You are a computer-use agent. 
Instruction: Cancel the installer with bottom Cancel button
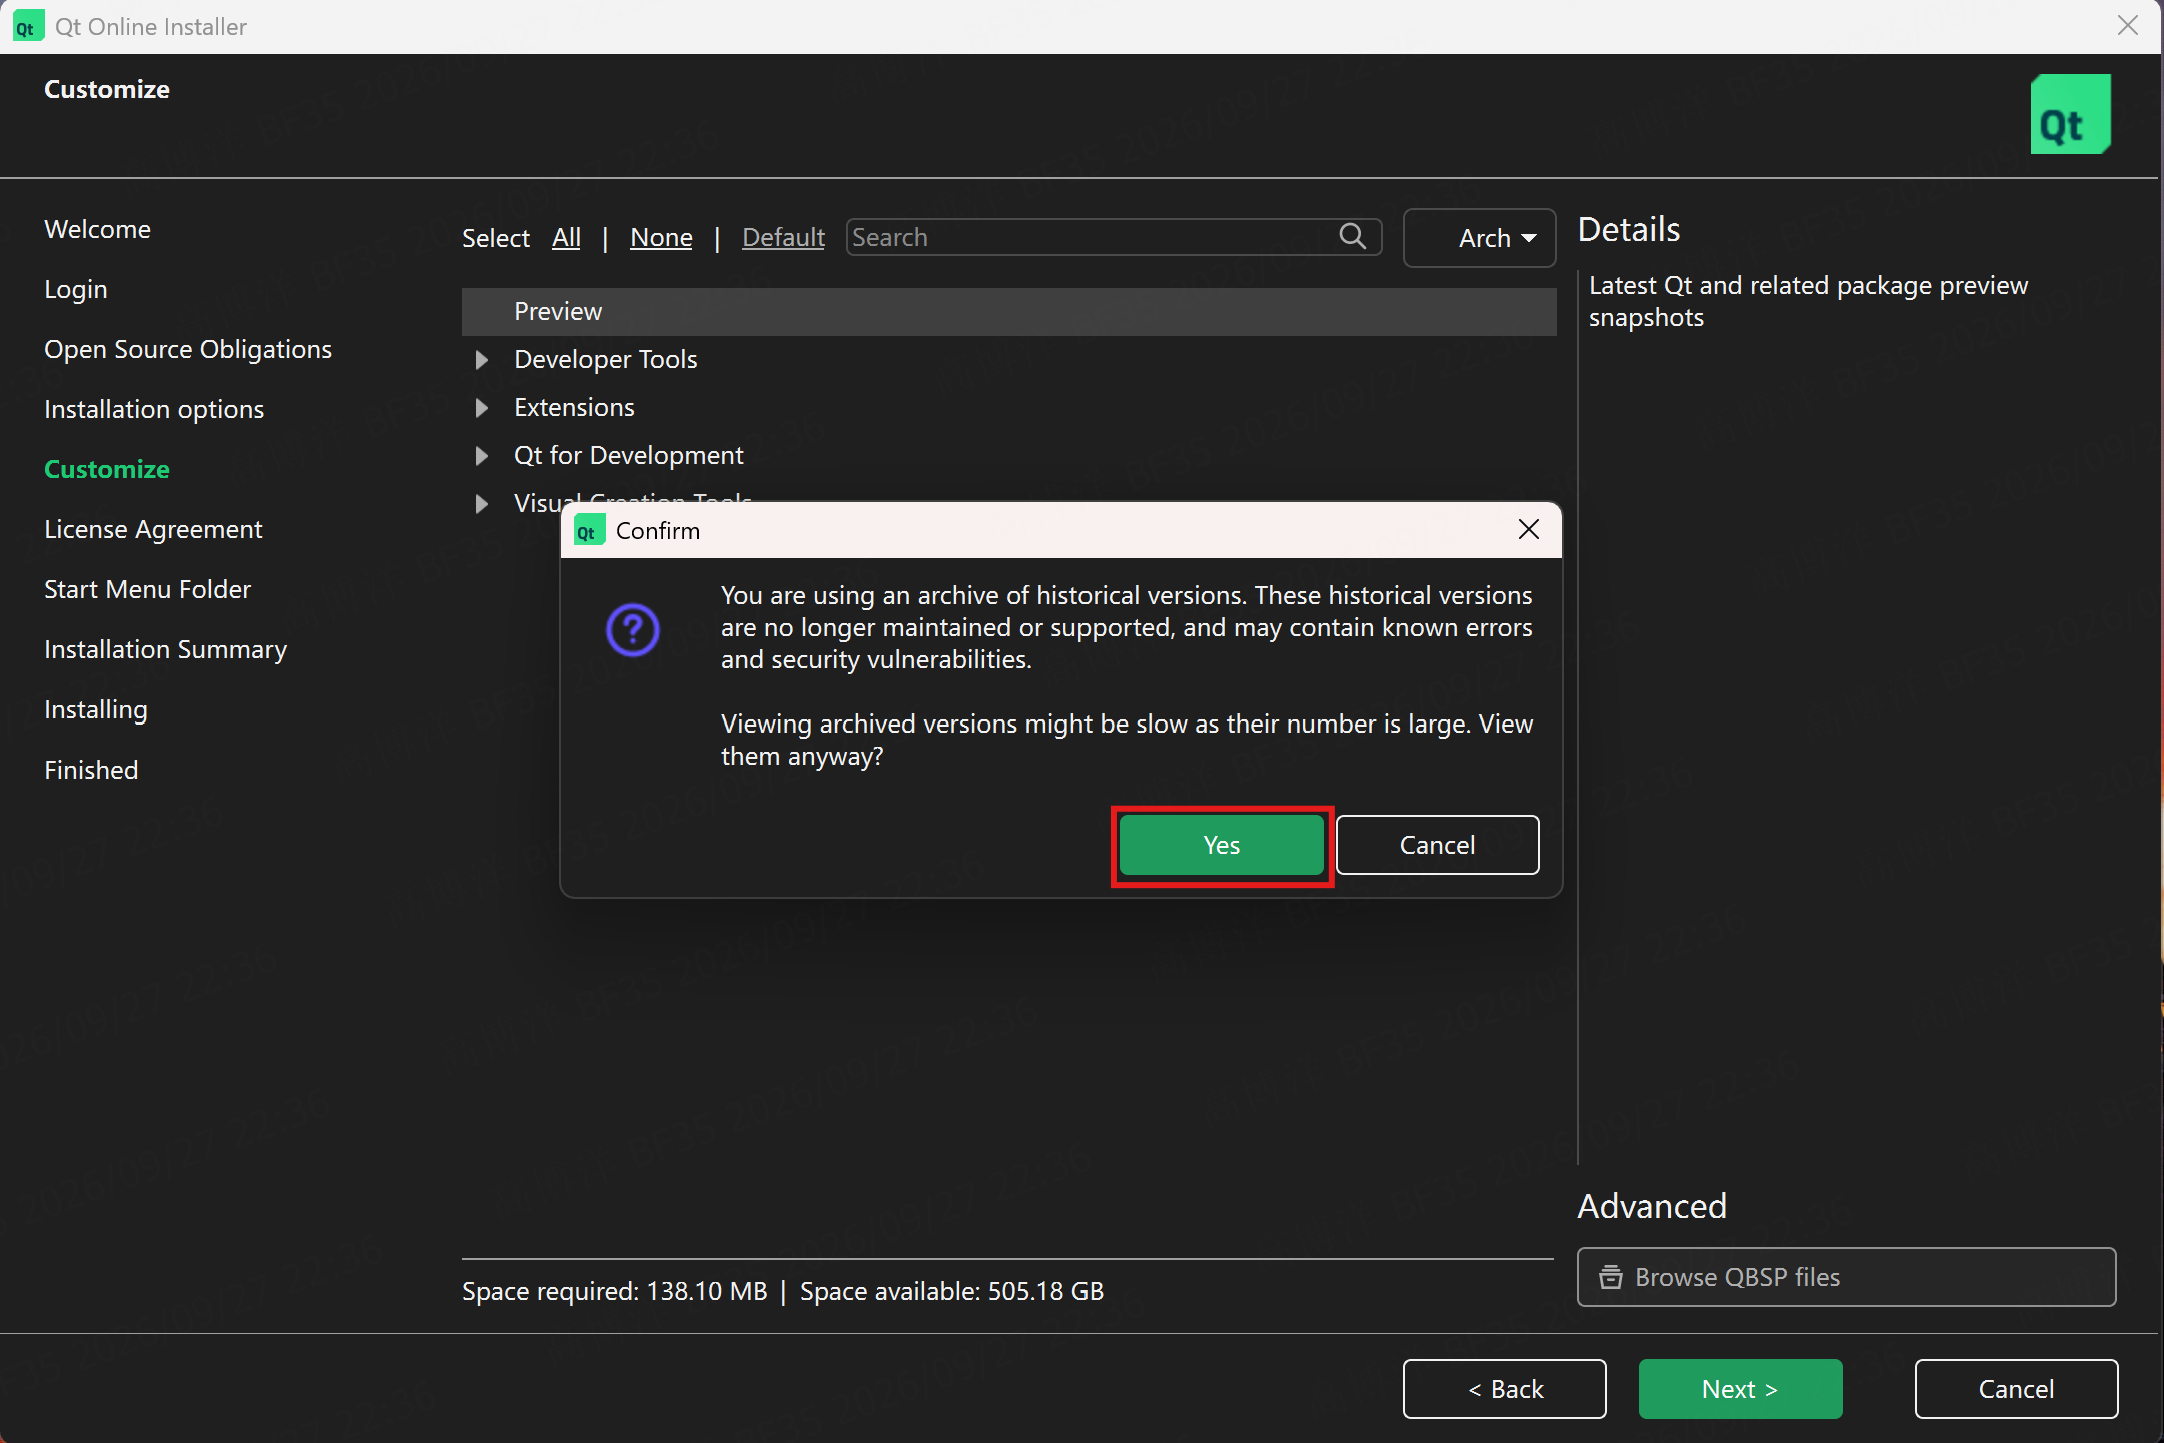(x=2016, y=1389)
